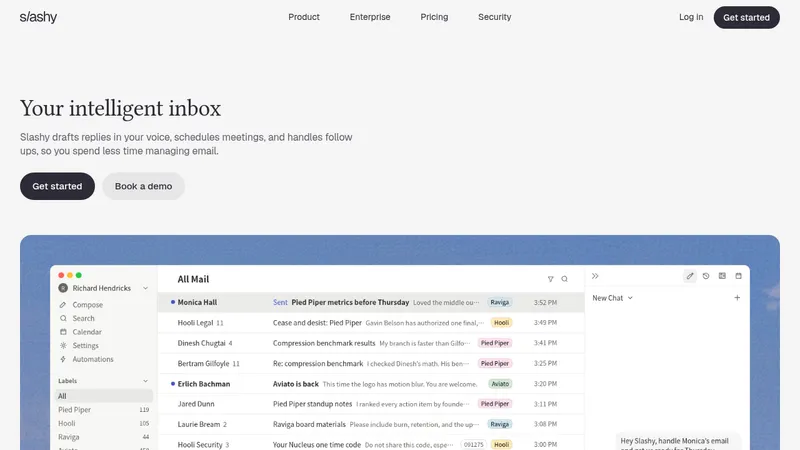Open Pied Piper standup notes email

click(371, 404)
